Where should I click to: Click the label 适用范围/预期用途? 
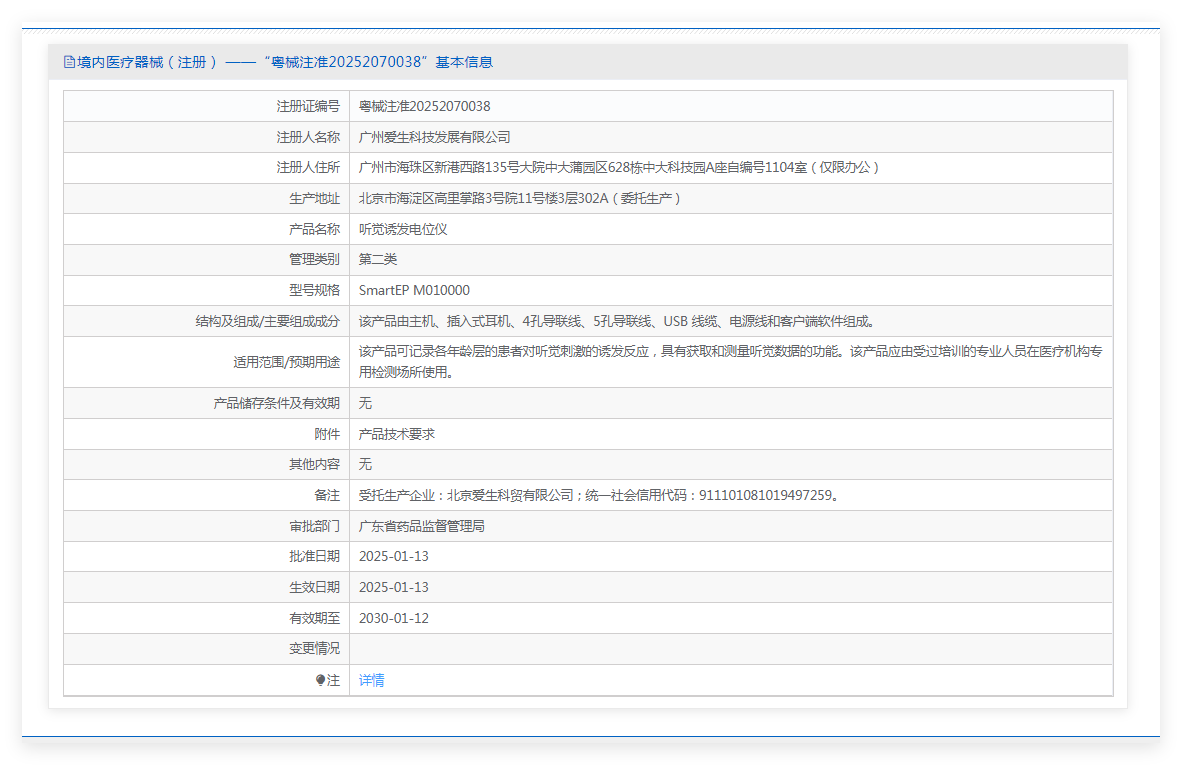[x=287, y=362]
